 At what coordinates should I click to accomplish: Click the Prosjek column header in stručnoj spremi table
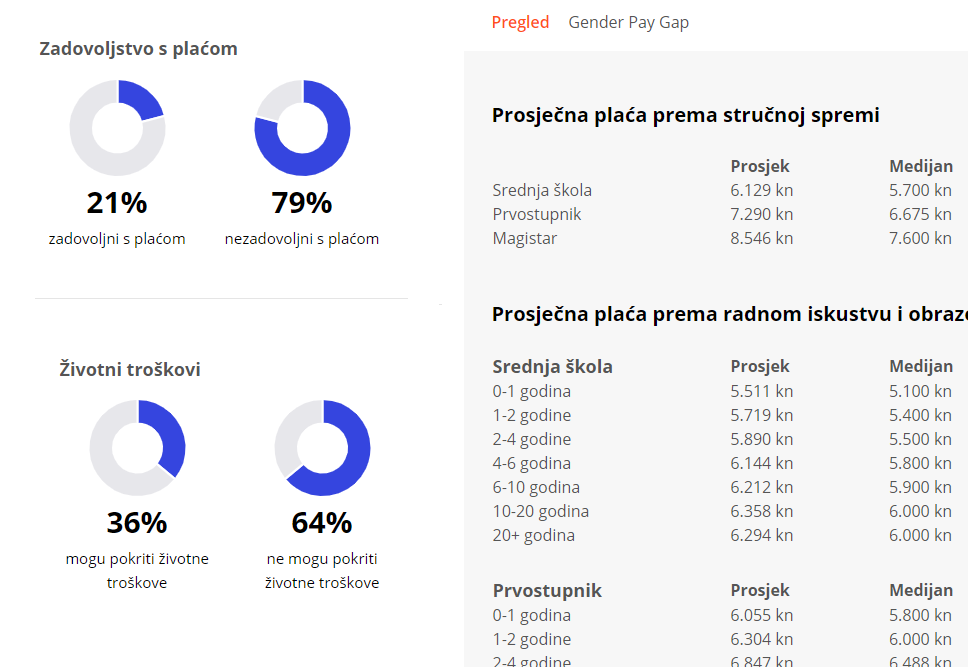tap(760, 166)
